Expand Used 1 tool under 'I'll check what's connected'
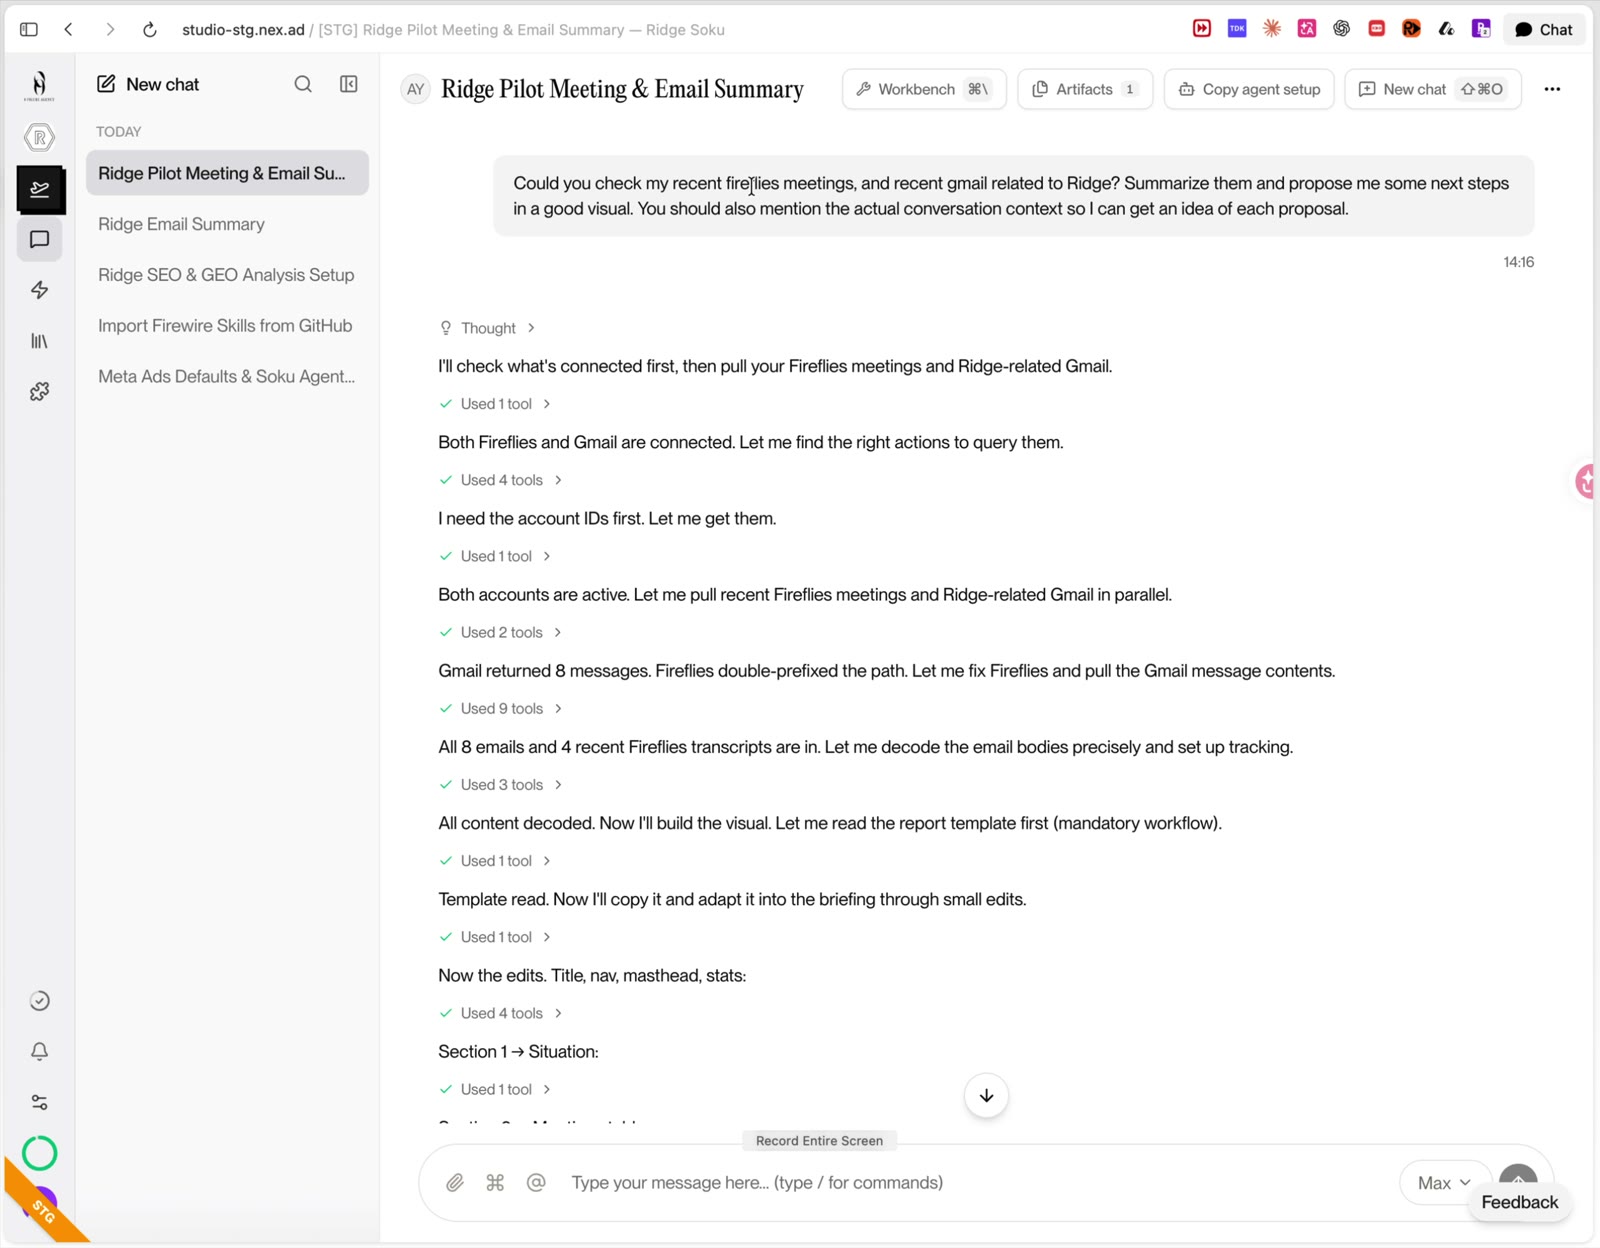Image resolution: width=1600 pixels, height=1248 pixels. (x=495, y=404)
